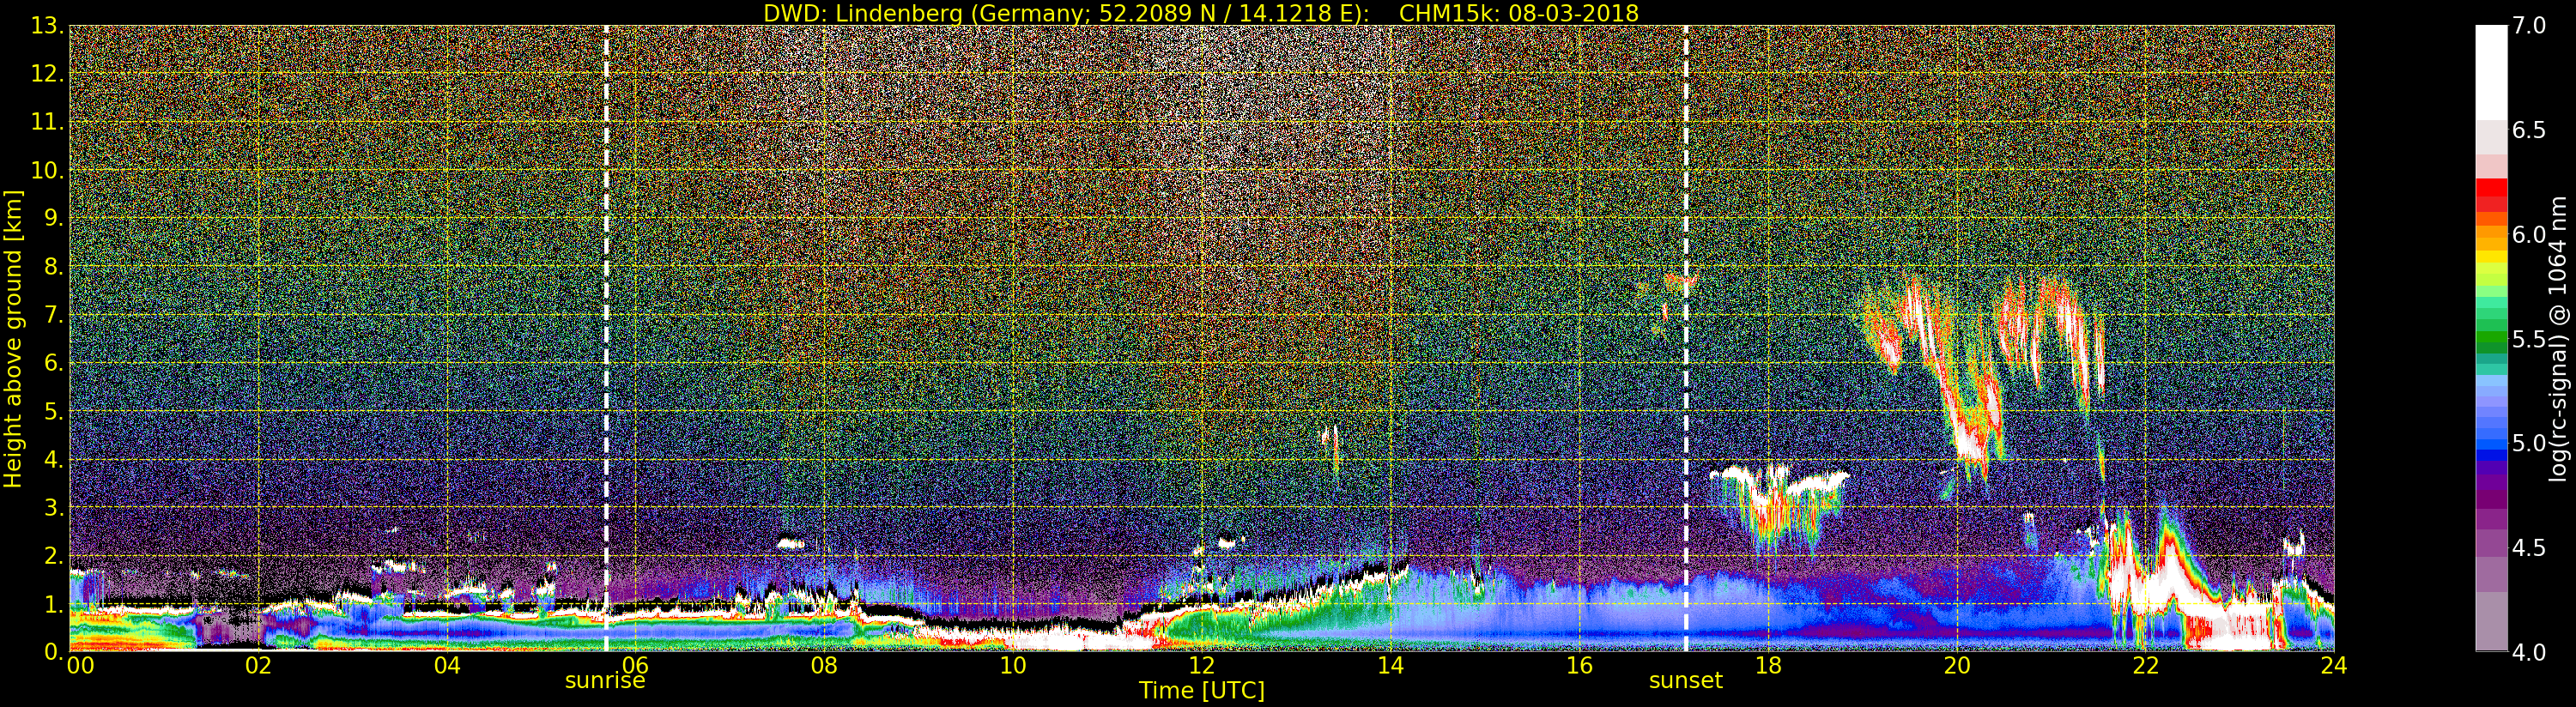Click the time axis tick 14
The image size is (2576, 707).
coord(1391,665)
